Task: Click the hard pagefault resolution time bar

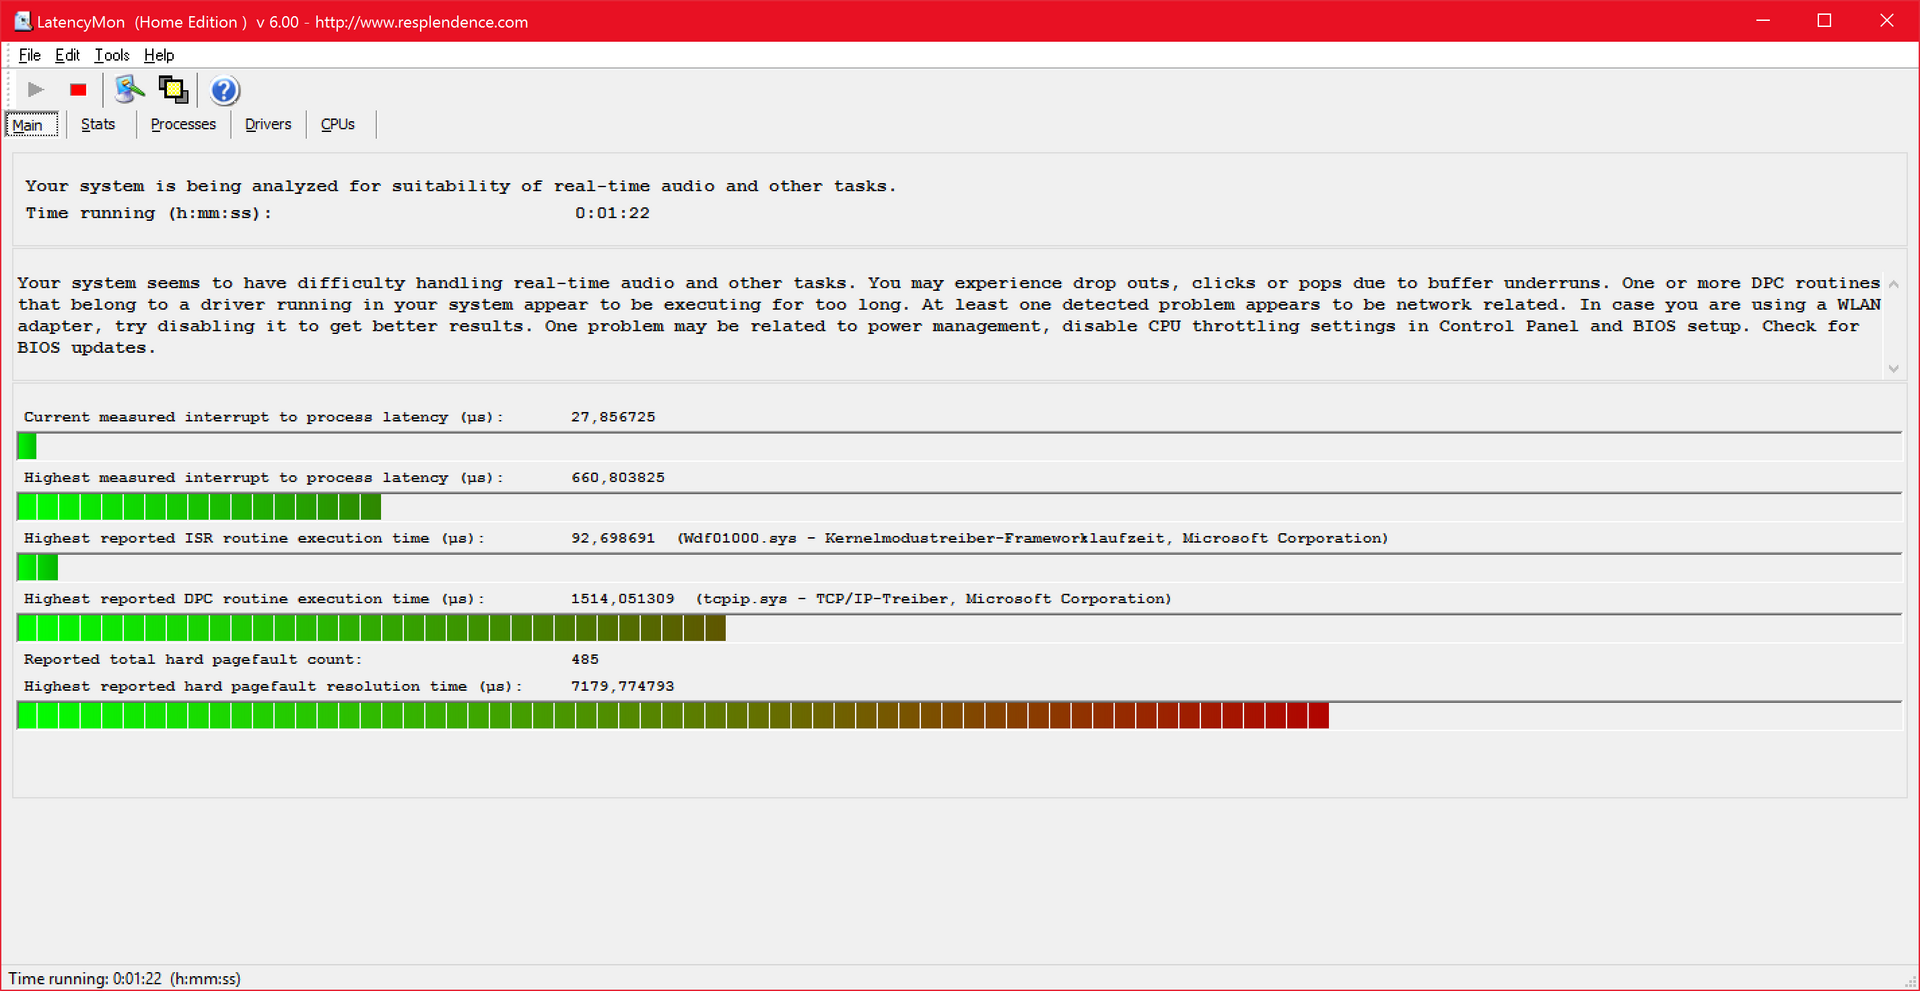Action: 959,716
